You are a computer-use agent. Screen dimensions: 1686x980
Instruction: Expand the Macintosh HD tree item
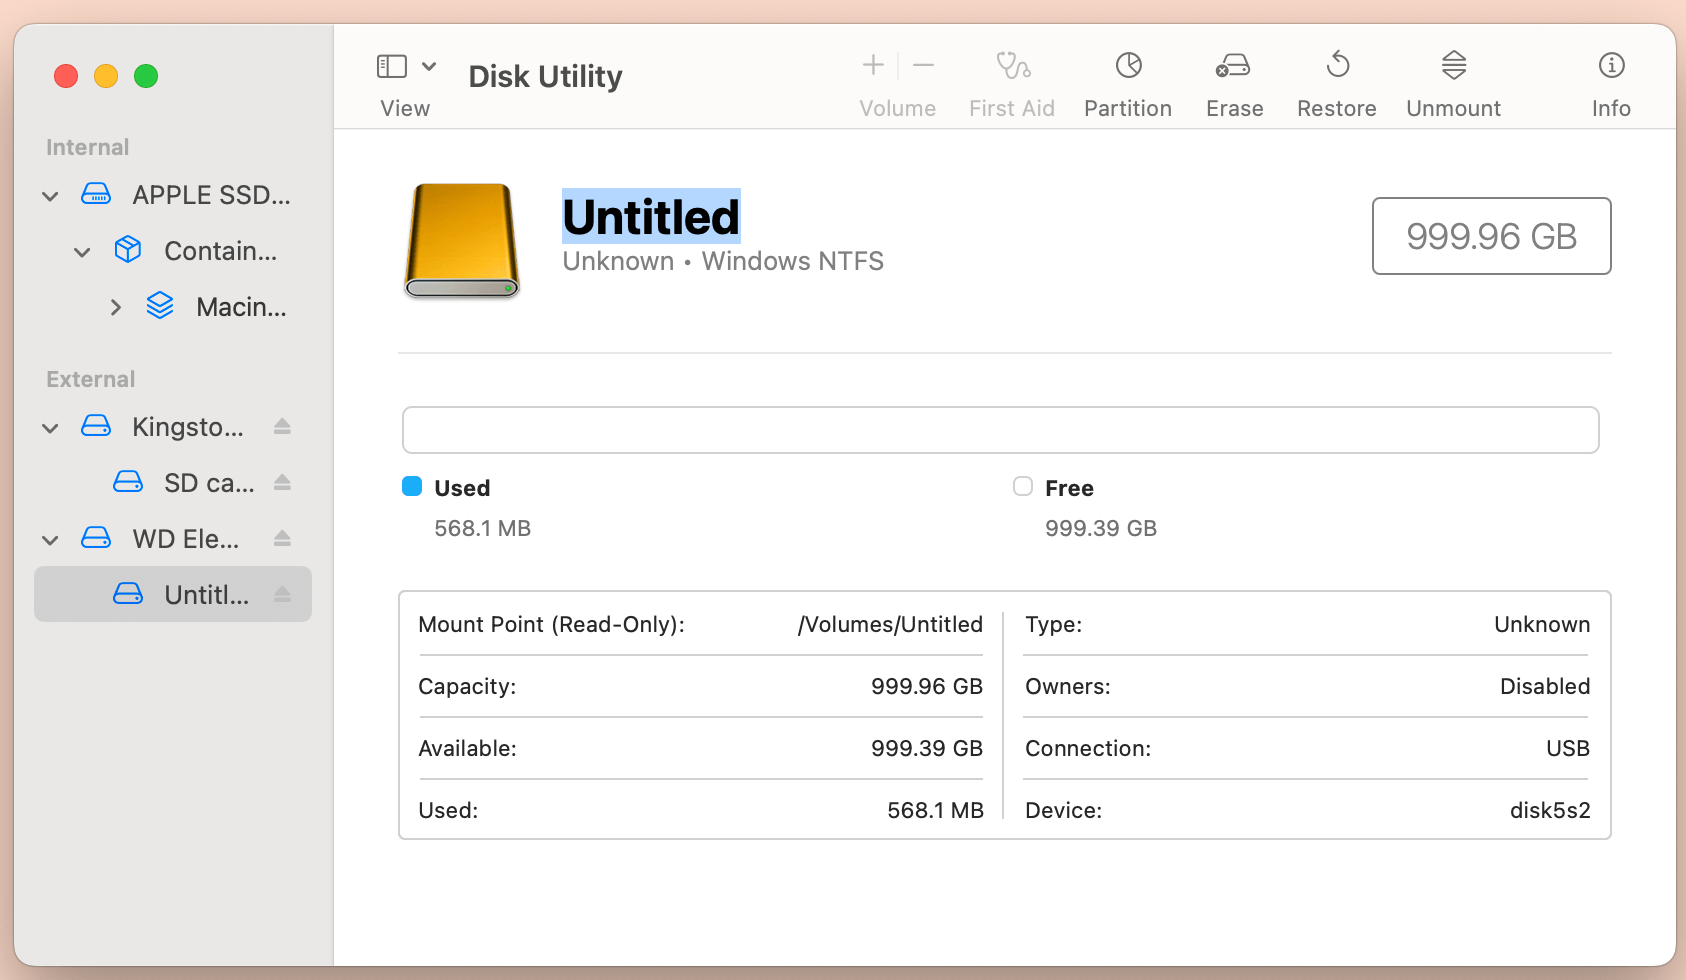click(x=116, y=306)
